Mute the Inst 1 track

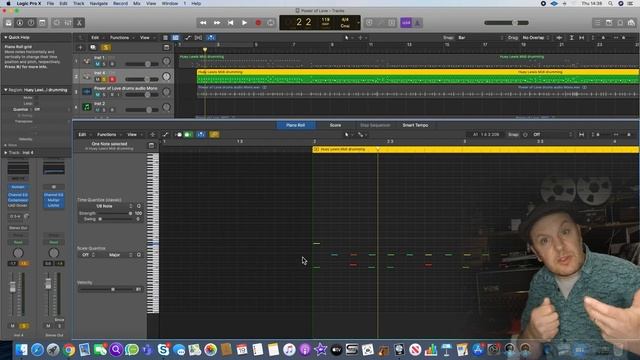click(97, 64)
